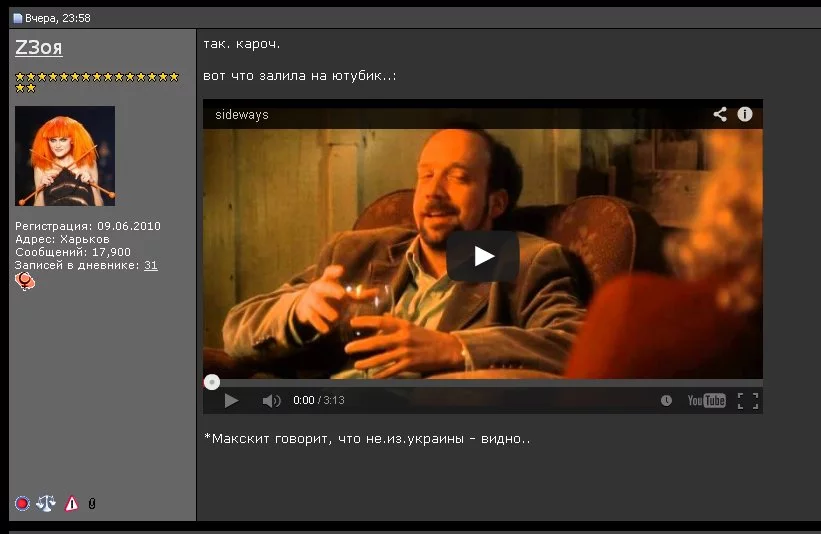Viewport: 821px width, 534px height.
Task: Start the video with the center play button
Action: pos(483,256)
